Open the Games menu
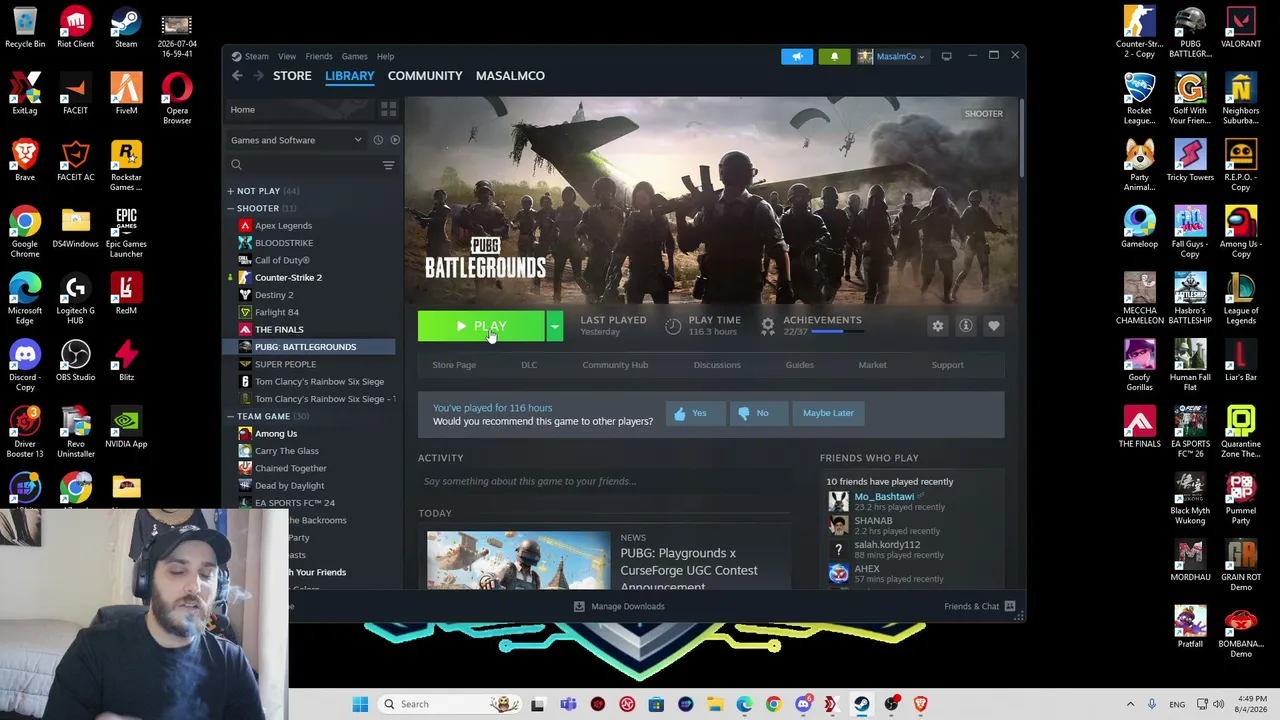Screen dimensions: 1280x720 [354, 56]
